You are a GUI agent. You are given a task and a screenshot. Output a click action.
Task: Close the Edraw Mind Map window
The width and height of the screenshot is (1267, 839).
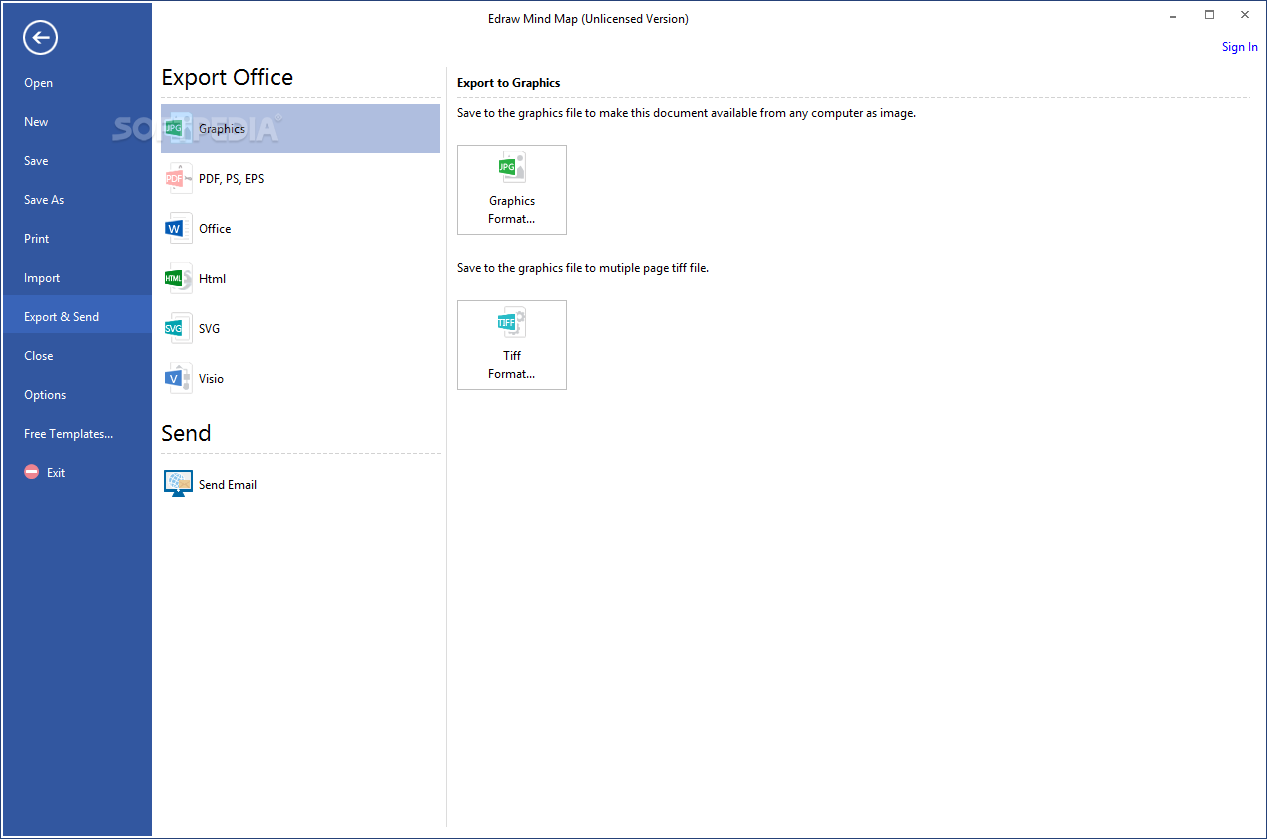tap(1245, 15)
